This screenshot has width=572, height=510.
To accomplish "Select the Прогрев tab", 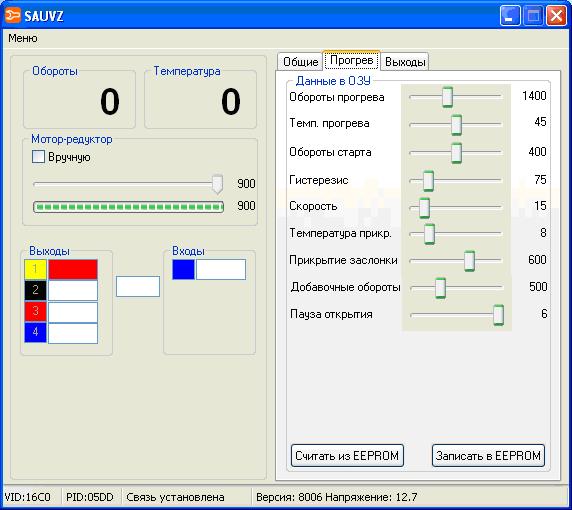I will coord(352,60).
